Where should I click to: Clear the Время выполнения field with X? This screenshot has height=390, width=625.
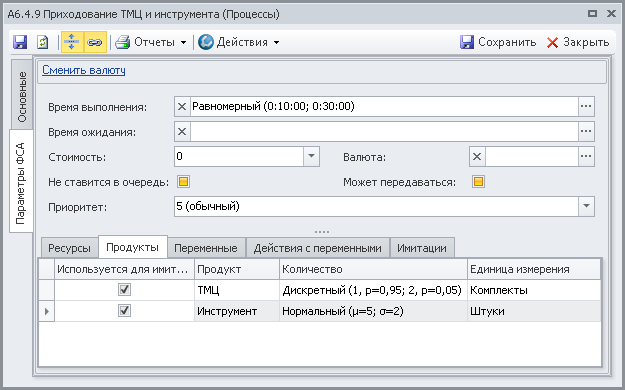pos(182,106)
